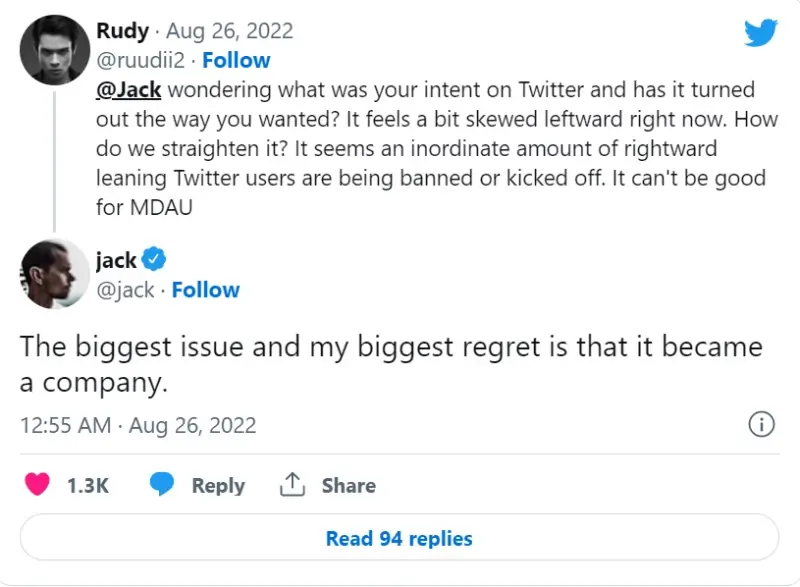This screenshot has width=800, height=587.
Task: Click jack's display name
Action: (x=116, y=260)
